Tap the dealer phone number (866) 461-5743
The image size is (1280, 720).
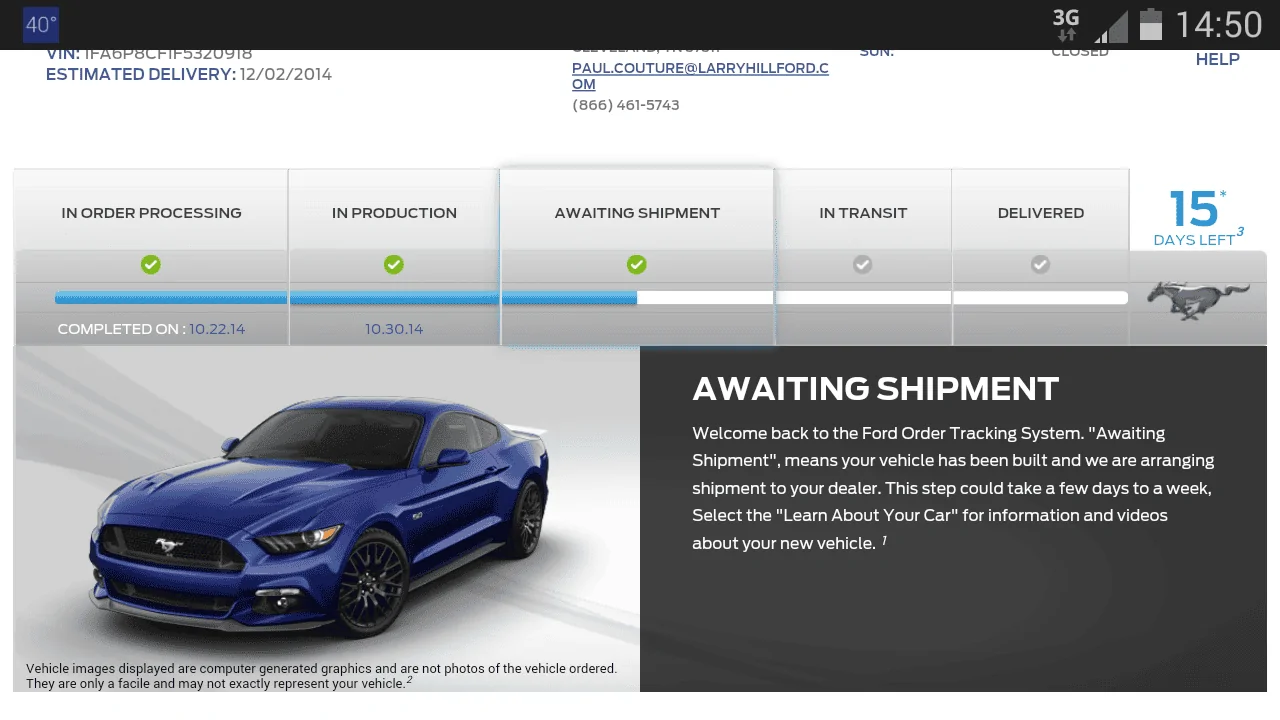pyautogui.click(x=626, y=105)
